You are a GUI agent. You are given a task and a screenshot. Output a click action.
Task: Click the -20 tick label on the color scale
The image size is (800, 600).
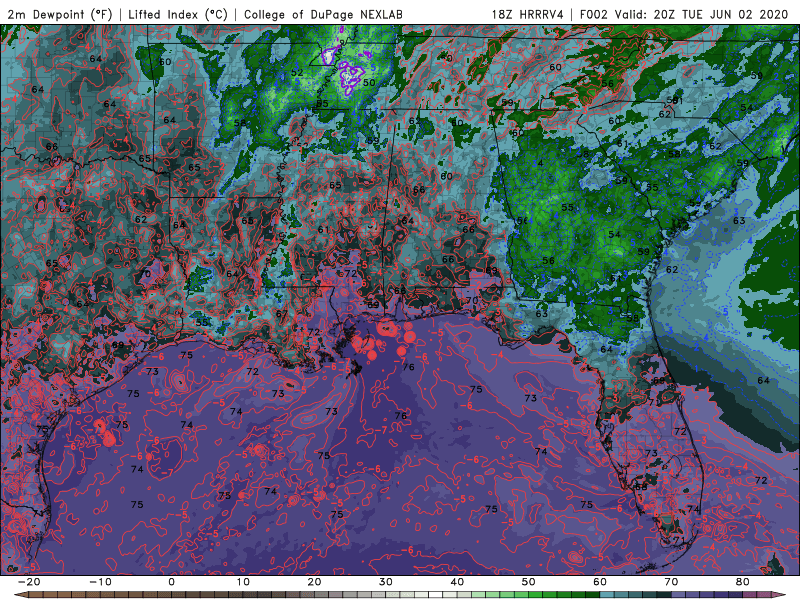29,582
